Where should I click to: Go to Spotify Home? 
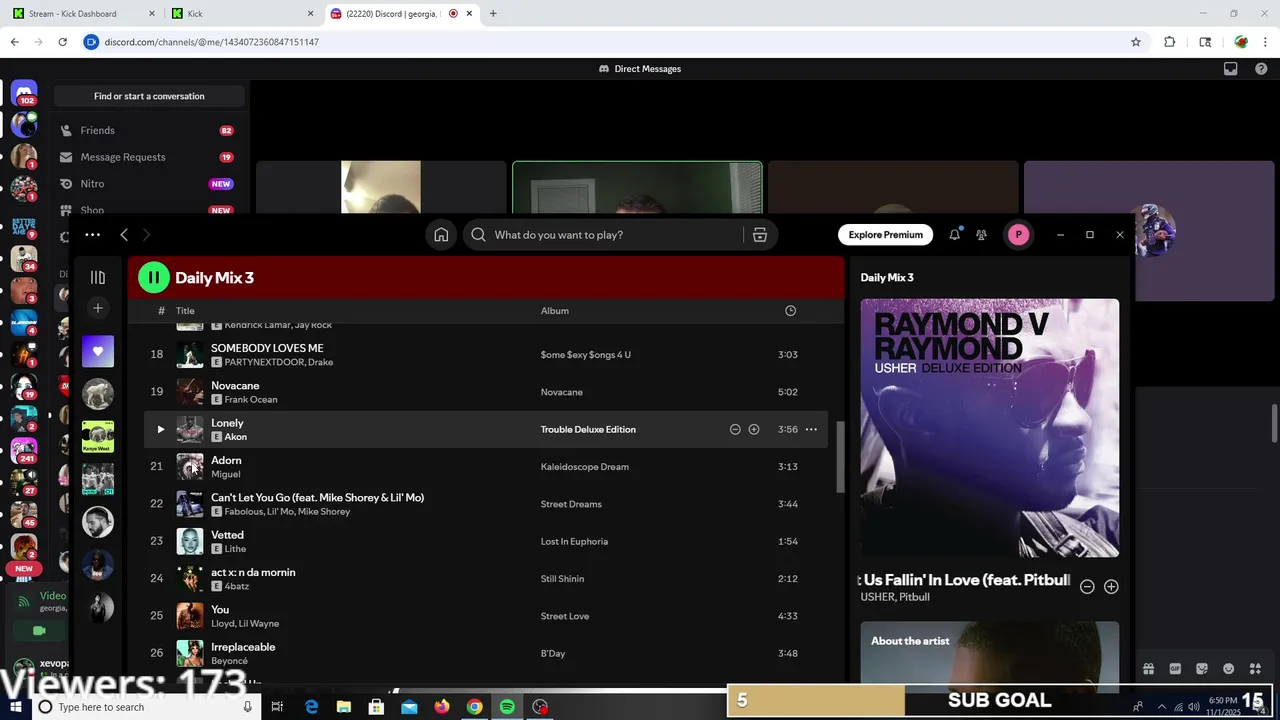441,235
